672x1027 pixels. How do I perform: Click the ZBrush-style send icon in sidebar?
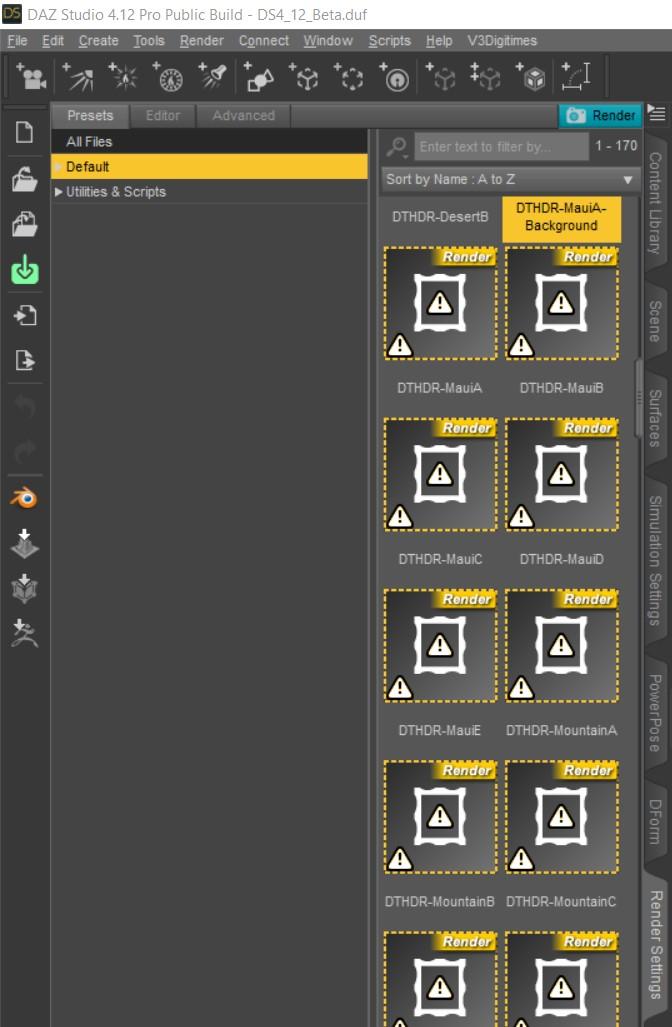(x=25, y=633)
